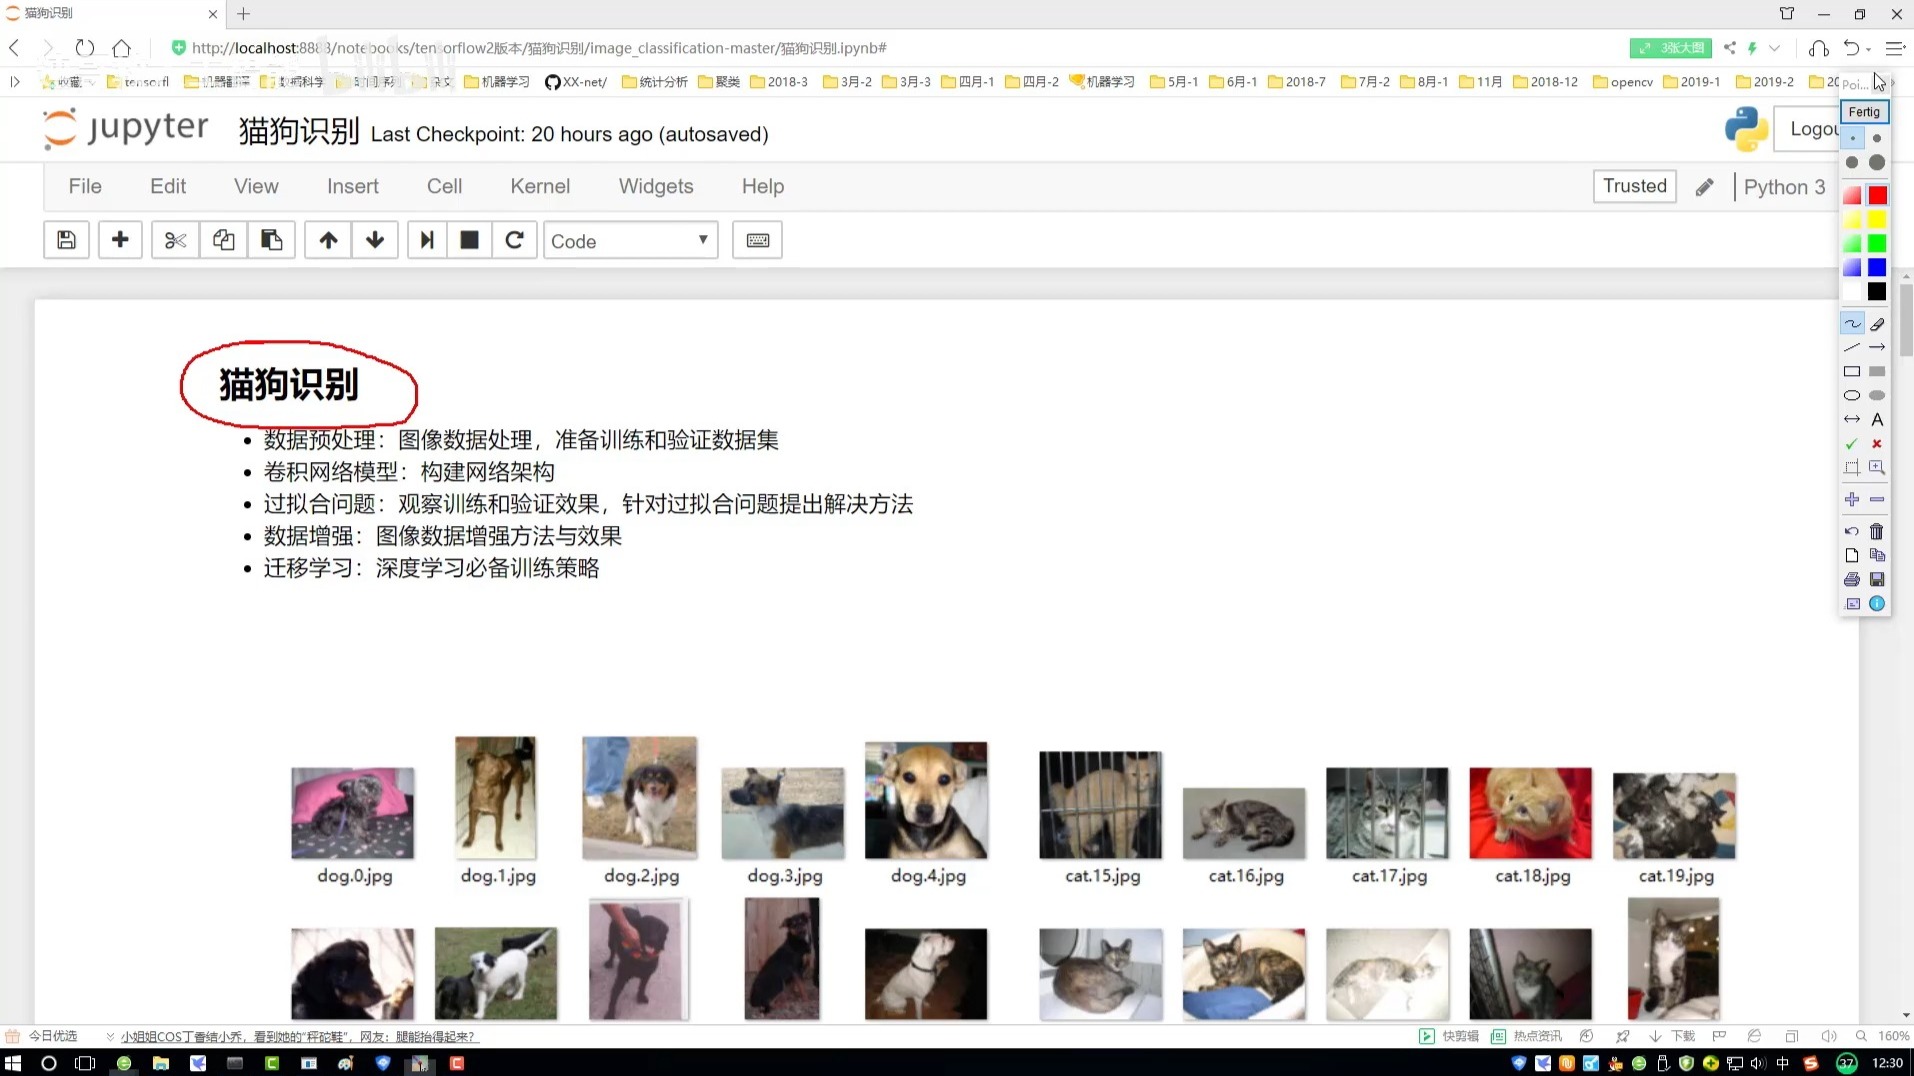Open the volume icon in system tray
This screenshot has height=1076, width=1914.
point(1758,1063)
